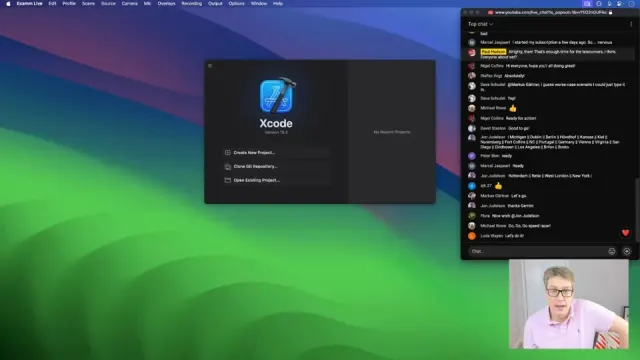Click Markus Gärtner's "Let's go." message
640x360 pixels.
click(x=519, y=196)
